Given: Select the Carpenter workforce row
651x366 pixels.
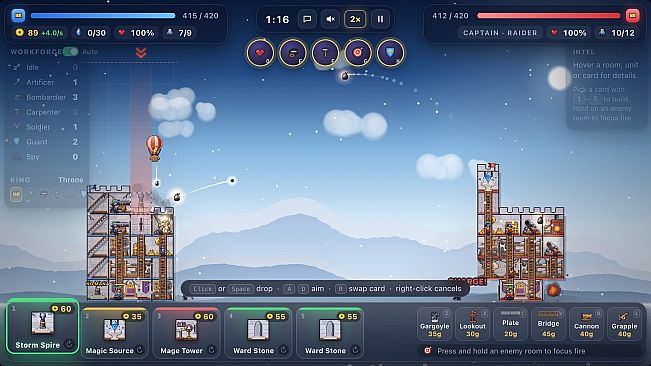Looking at the screenshot, I should (x=45, y=112).
